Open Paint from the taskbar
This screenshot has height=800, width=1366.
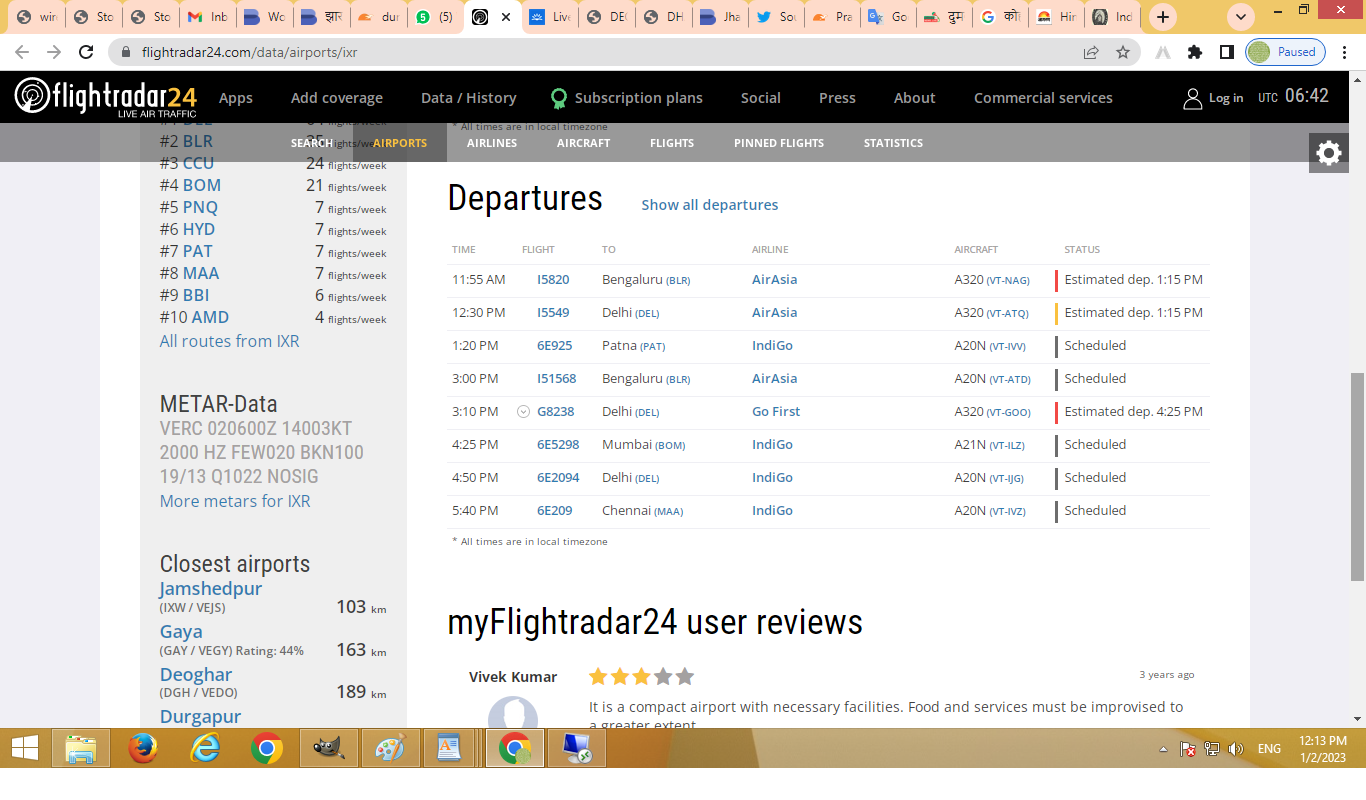389,748
